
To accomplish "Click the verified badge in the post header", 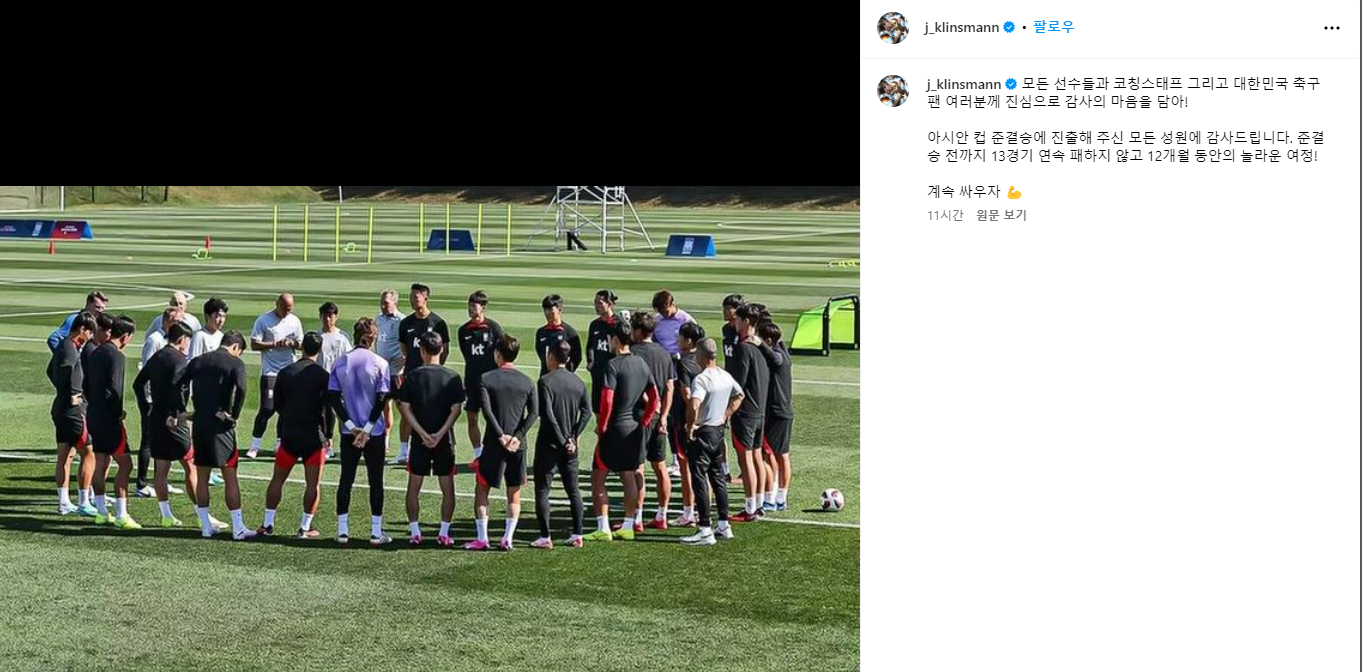I will point(1009,28).
